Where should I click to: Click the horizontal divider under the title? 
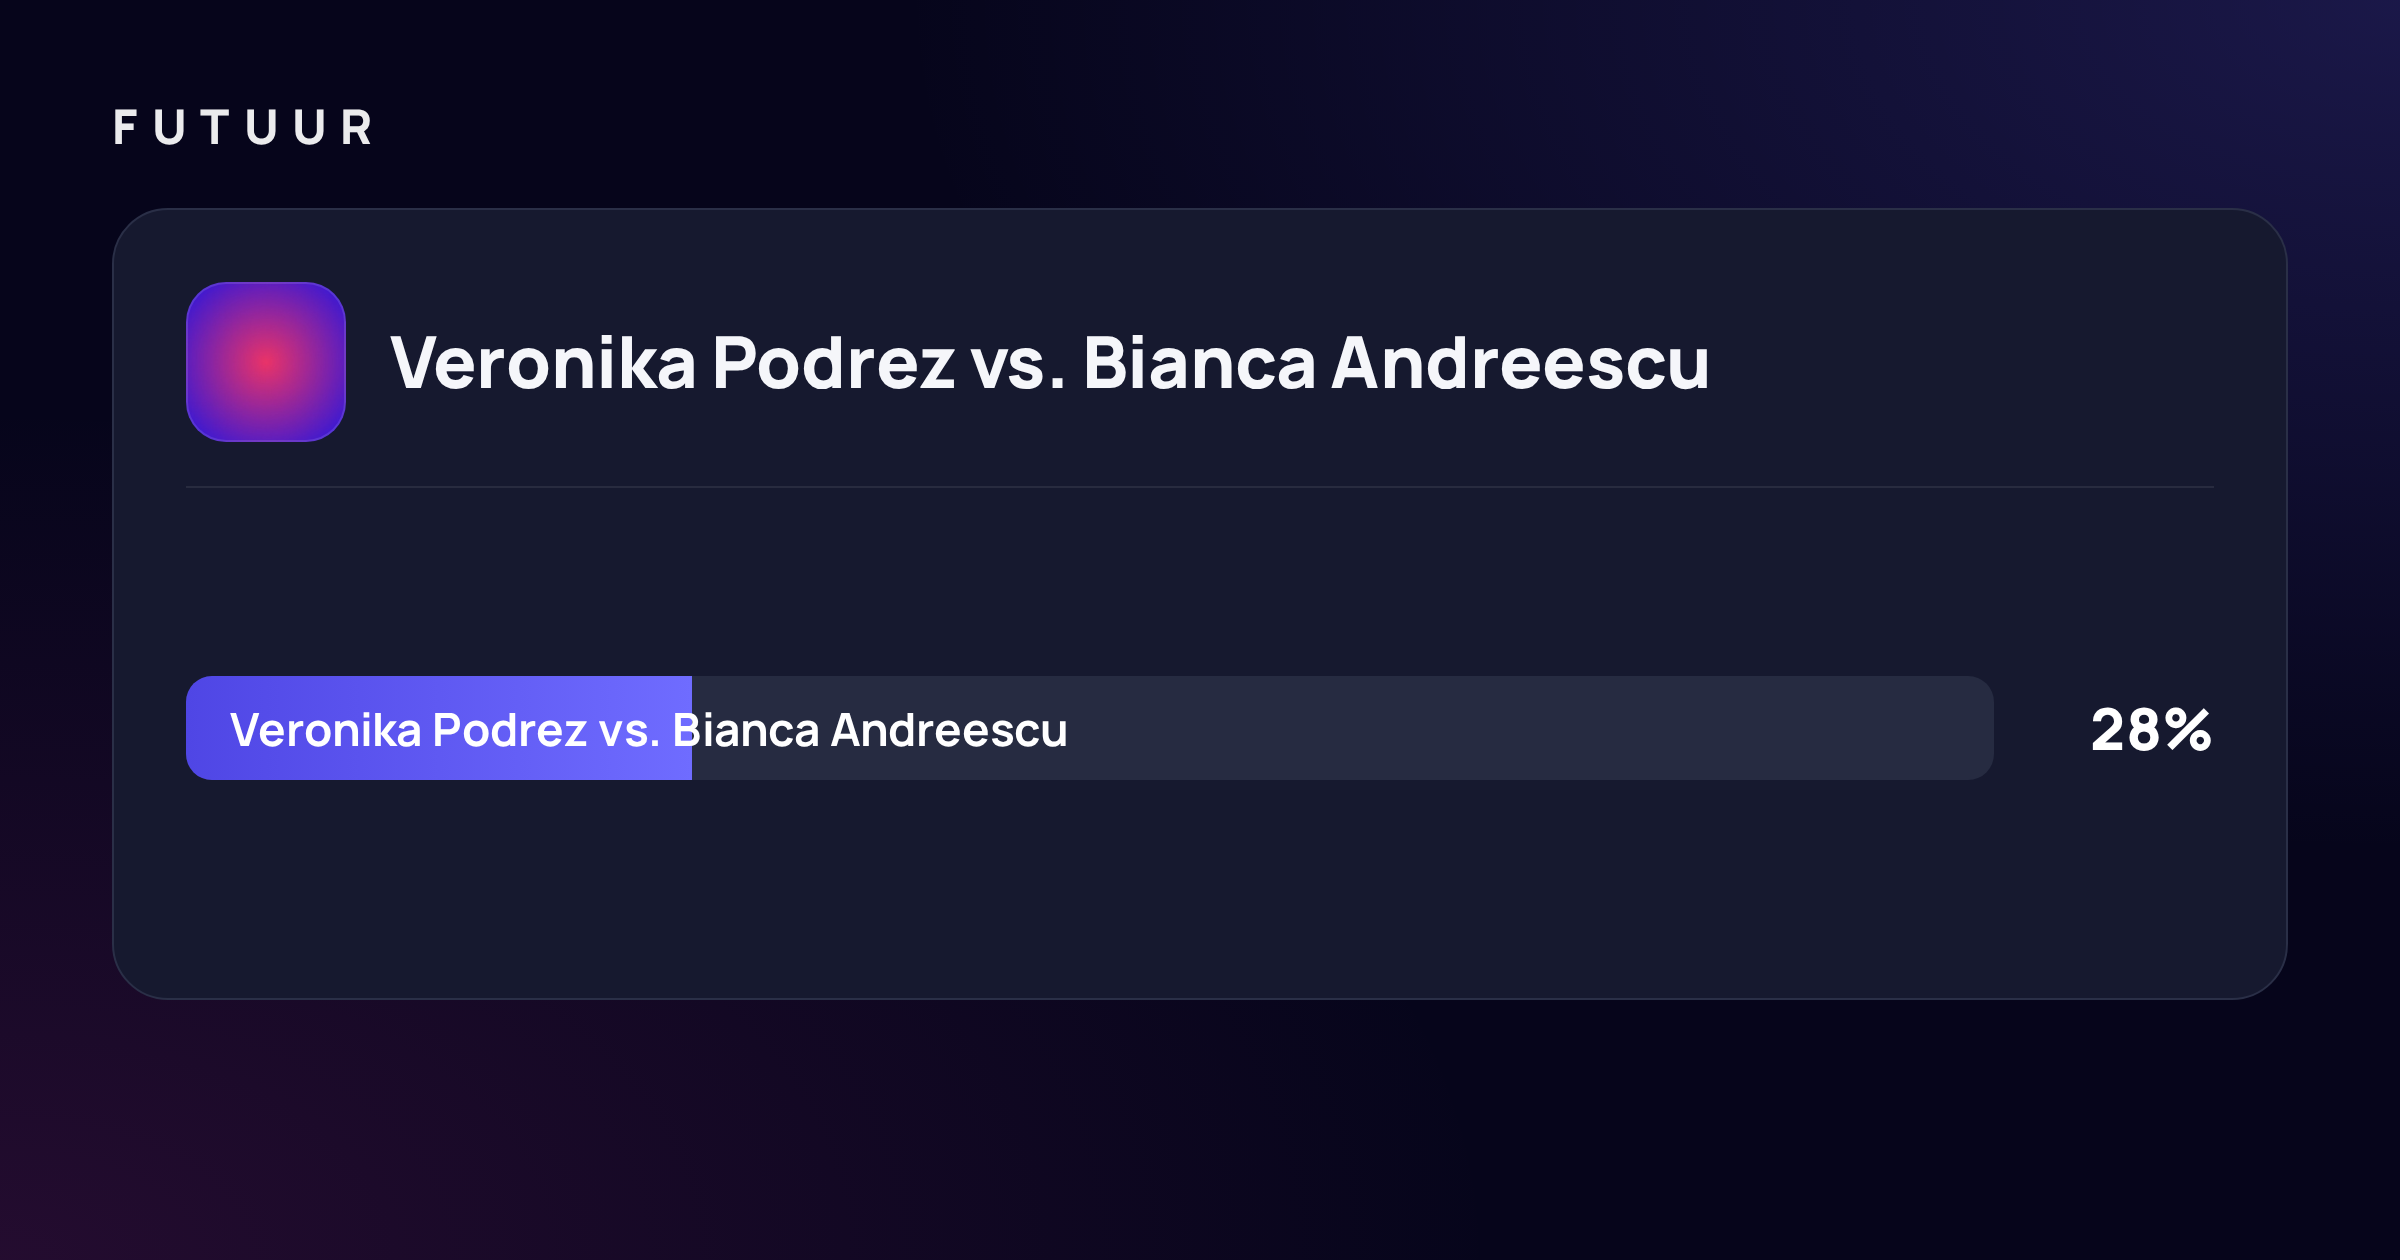point(1200,487)
